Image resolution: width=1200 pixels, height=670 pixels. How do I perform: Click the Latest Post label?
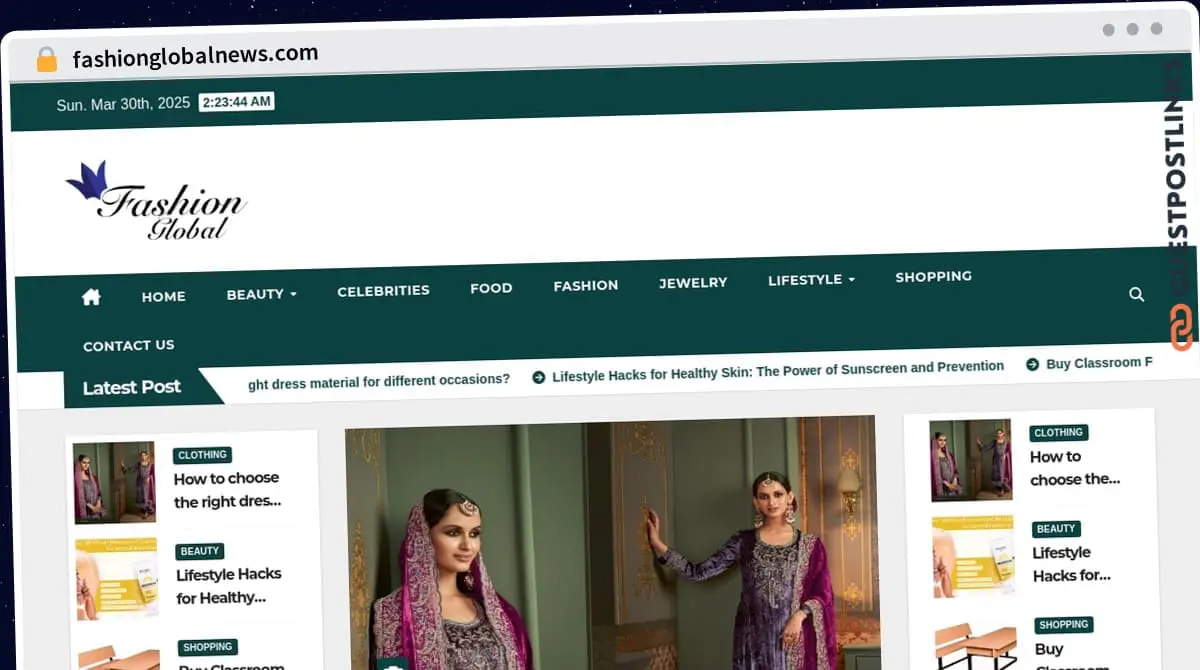pos(132,387)
